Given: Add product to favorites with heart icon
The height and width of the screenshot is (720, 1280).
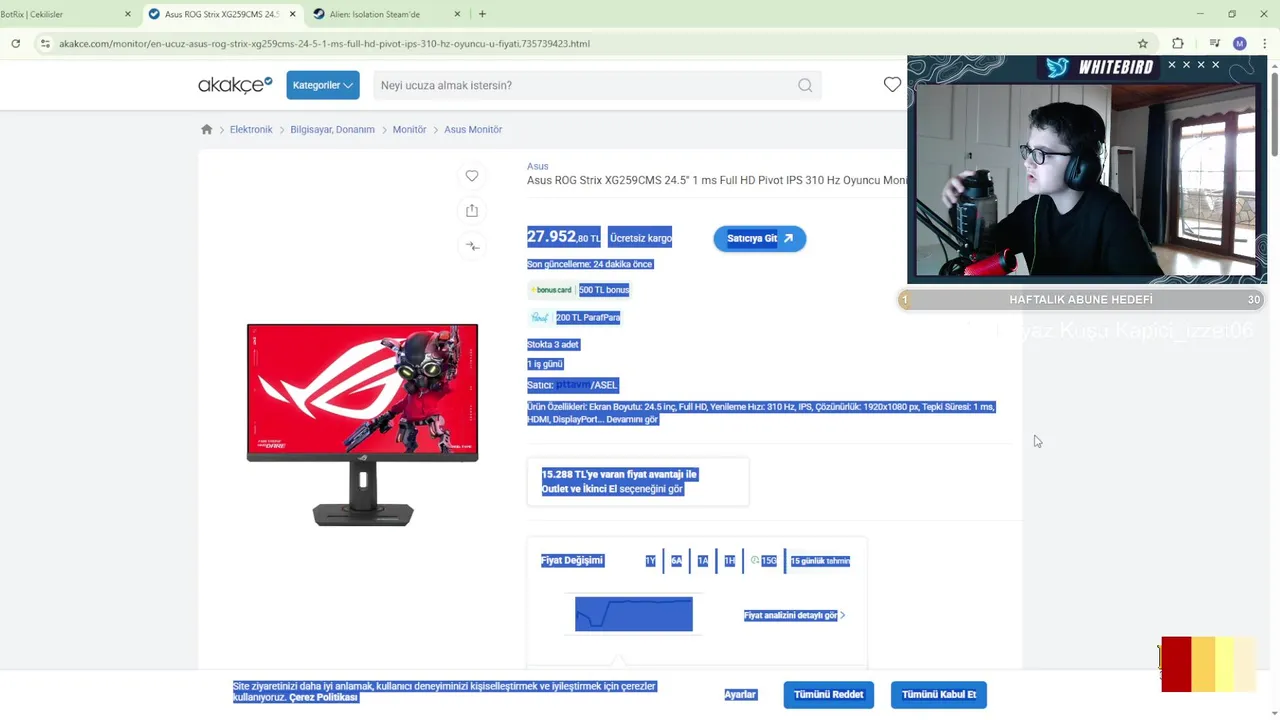Looking at the screenshot, I should (x=472, y=176).
